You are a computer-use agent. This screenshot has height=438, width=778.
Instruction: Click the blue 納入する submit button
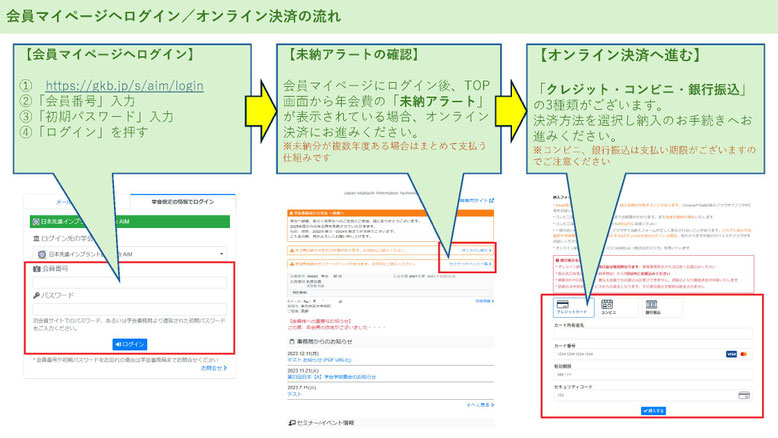click(653, 411)
